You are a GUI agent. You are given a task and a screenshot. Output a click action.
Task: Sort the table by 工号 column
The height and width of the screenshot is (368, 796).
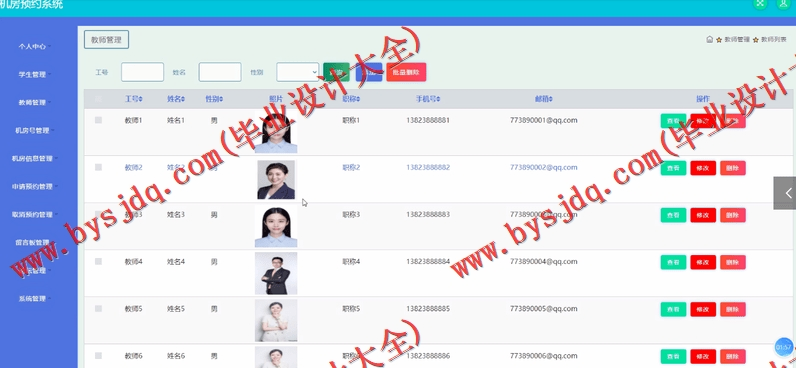[134, 98]
